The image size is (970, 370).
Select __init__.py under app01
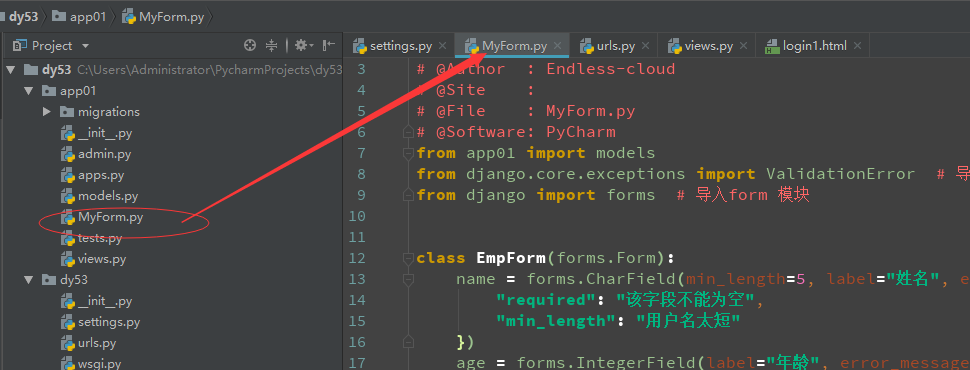[105, 133]
